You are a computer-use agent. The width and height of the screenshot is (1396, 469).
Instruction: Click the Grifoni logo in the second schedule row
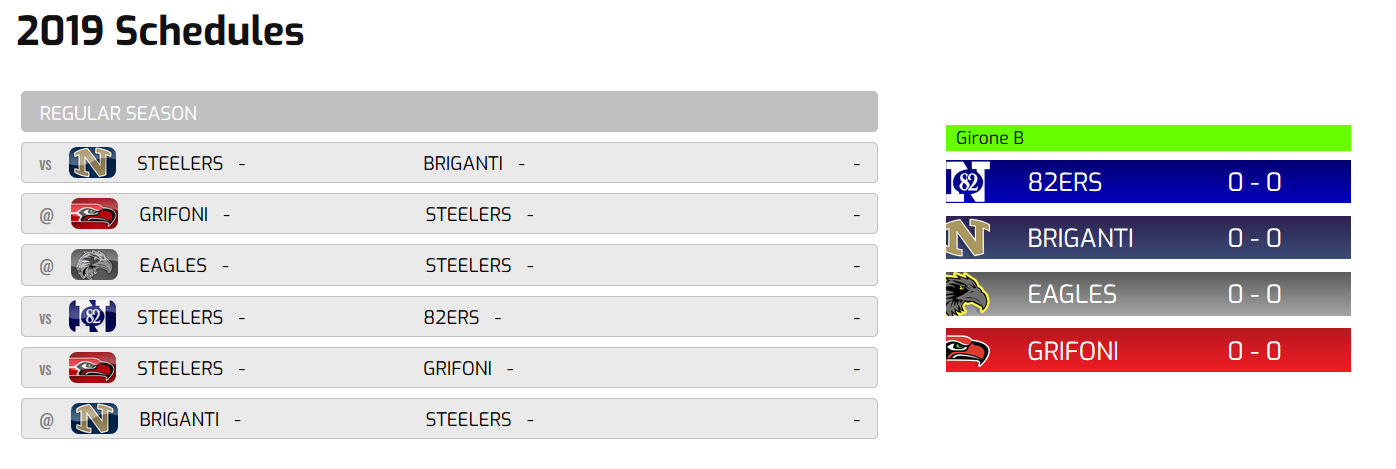(x=94, y=213)
